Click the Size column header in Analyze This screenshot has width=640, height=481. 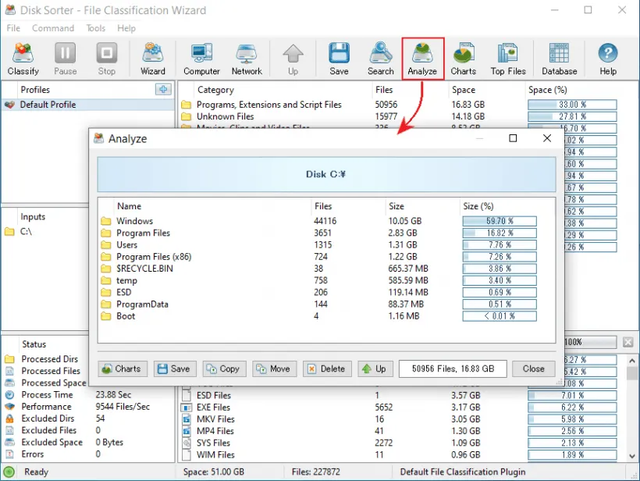pos(422,206)
